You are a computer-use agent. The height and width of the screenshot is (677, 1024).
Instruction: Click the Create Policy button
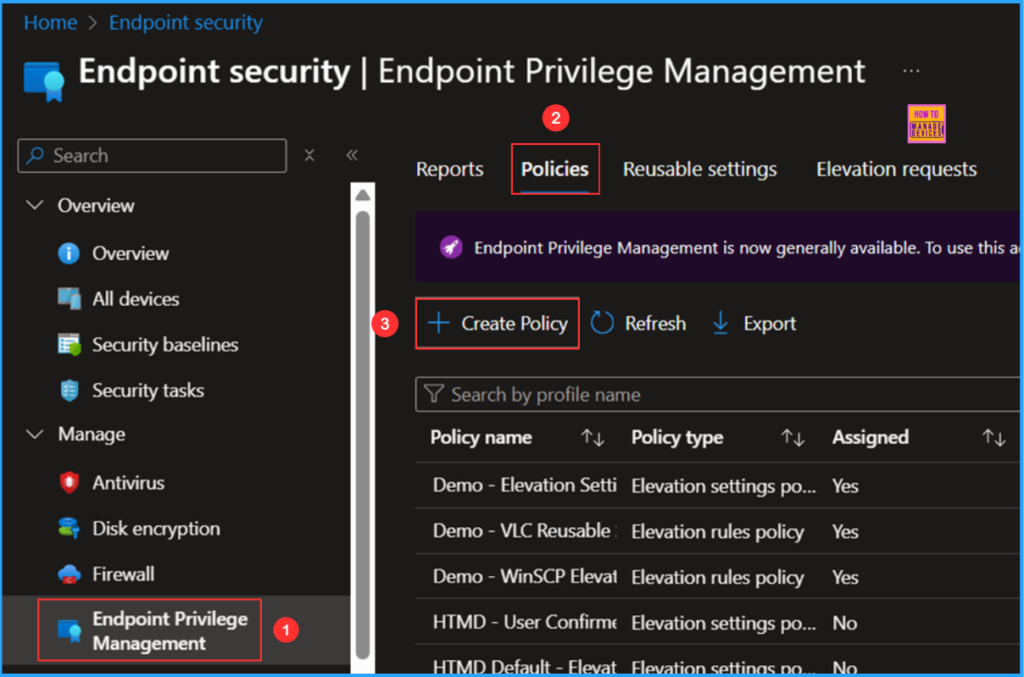pos(497,323)
